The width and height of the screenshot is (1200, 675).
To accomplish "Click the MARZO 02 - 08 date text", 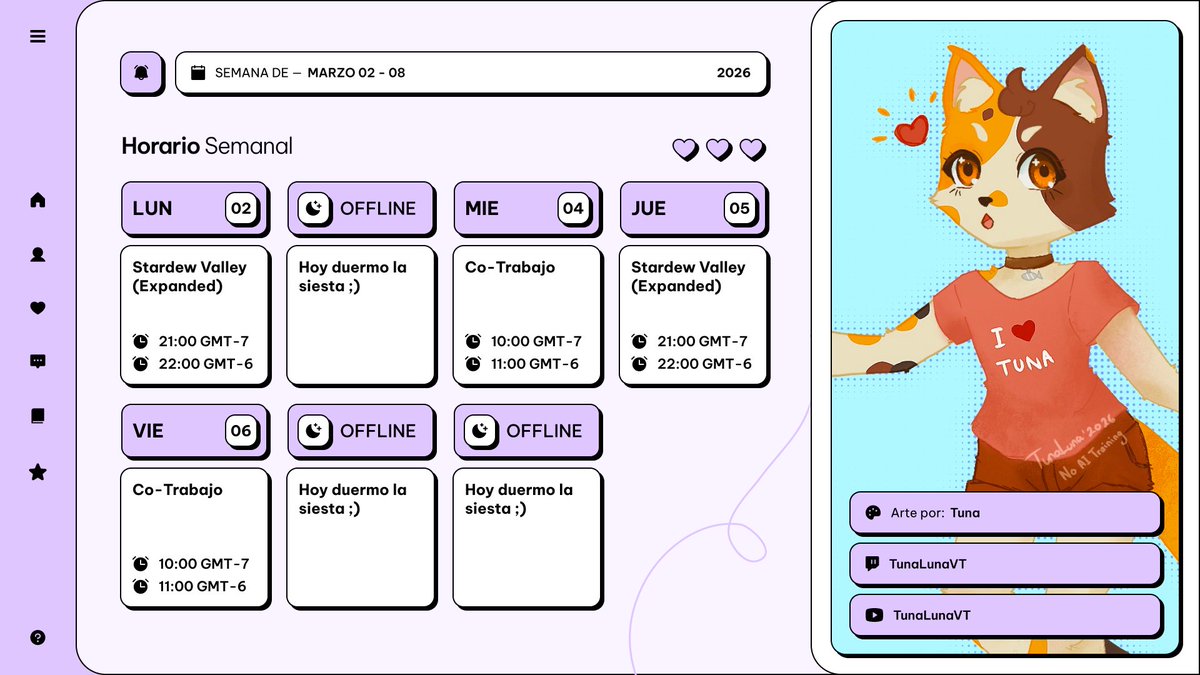I will coord(356,73).
